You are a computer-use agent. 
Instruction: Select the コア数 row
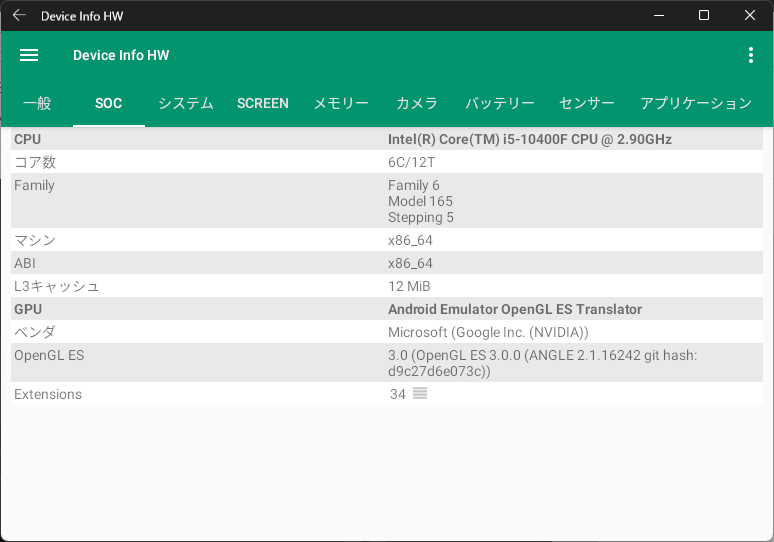coord(387,162)
